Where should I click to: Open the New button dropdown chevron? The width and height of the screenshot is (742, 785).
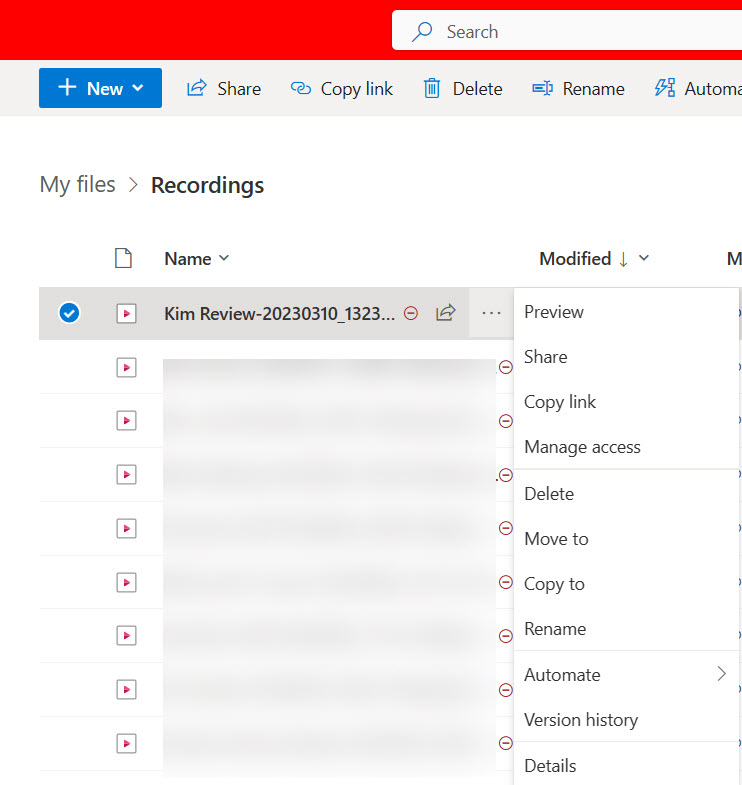point(138,88)
